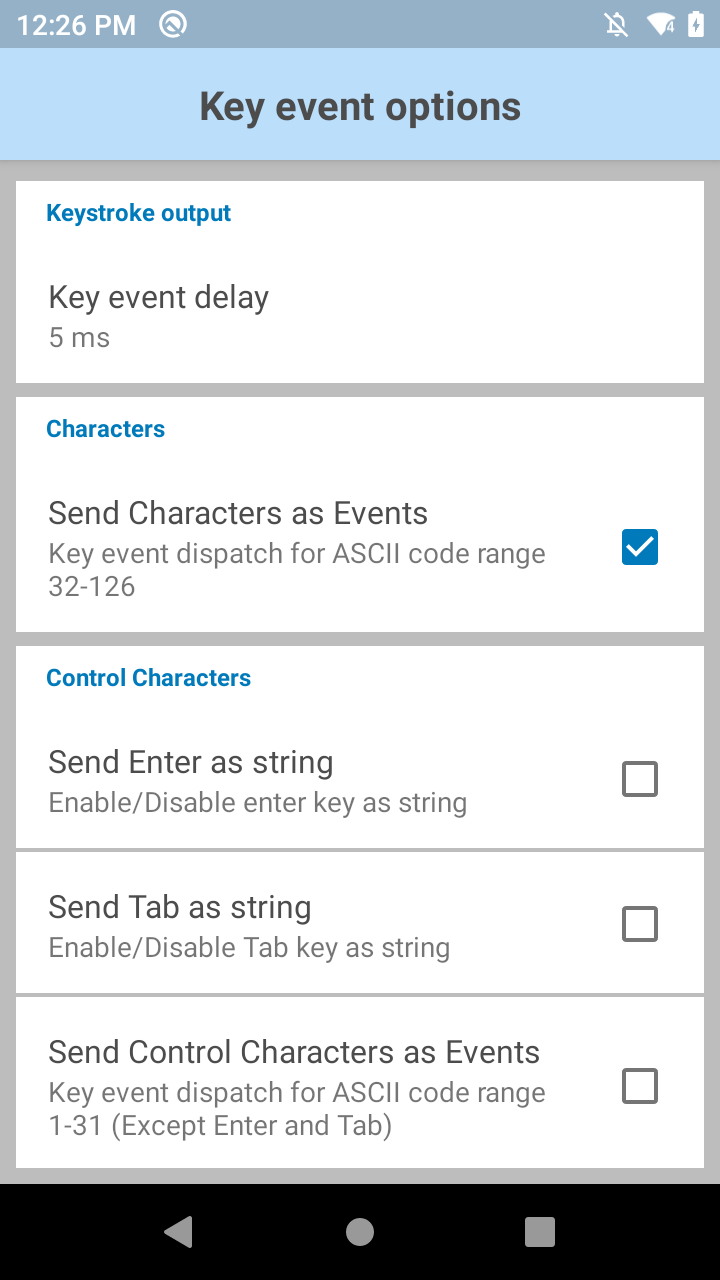
Task: Tap the Wi-Fi signal status icon
Action: pyautogui.click(x=660, y=24)
